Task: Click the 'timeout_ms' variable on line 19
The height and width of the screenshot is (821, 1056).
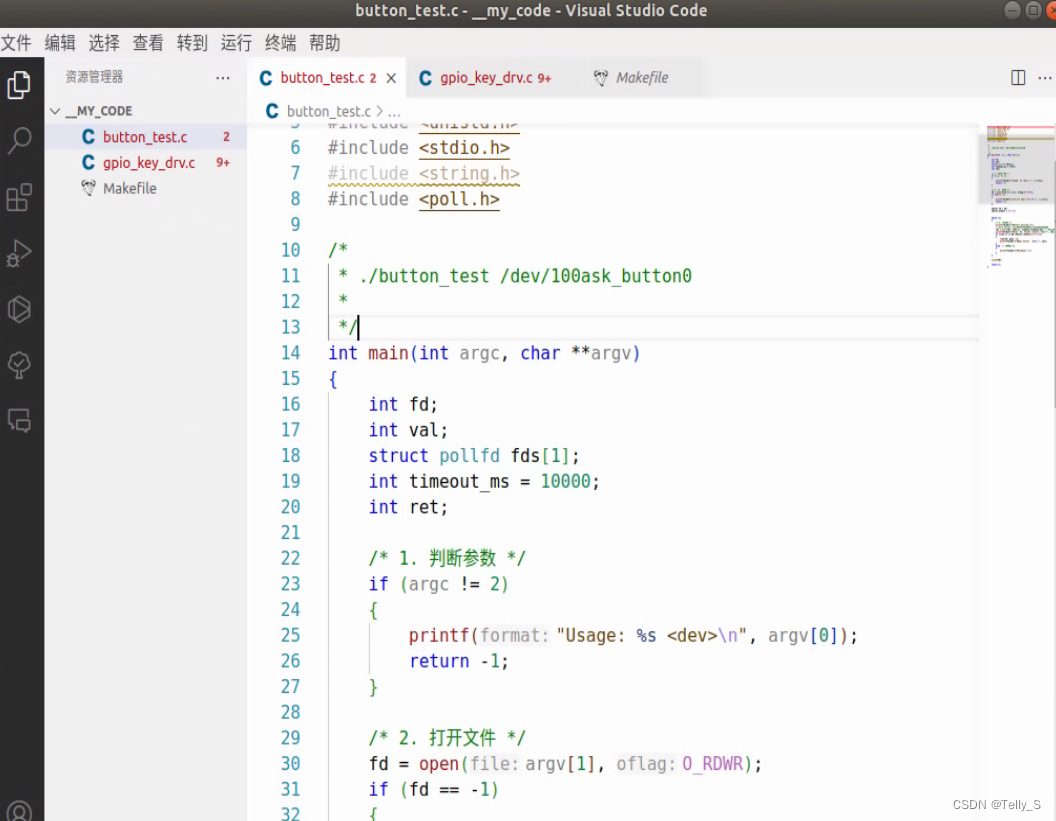Action: click(x=459, y=482)
